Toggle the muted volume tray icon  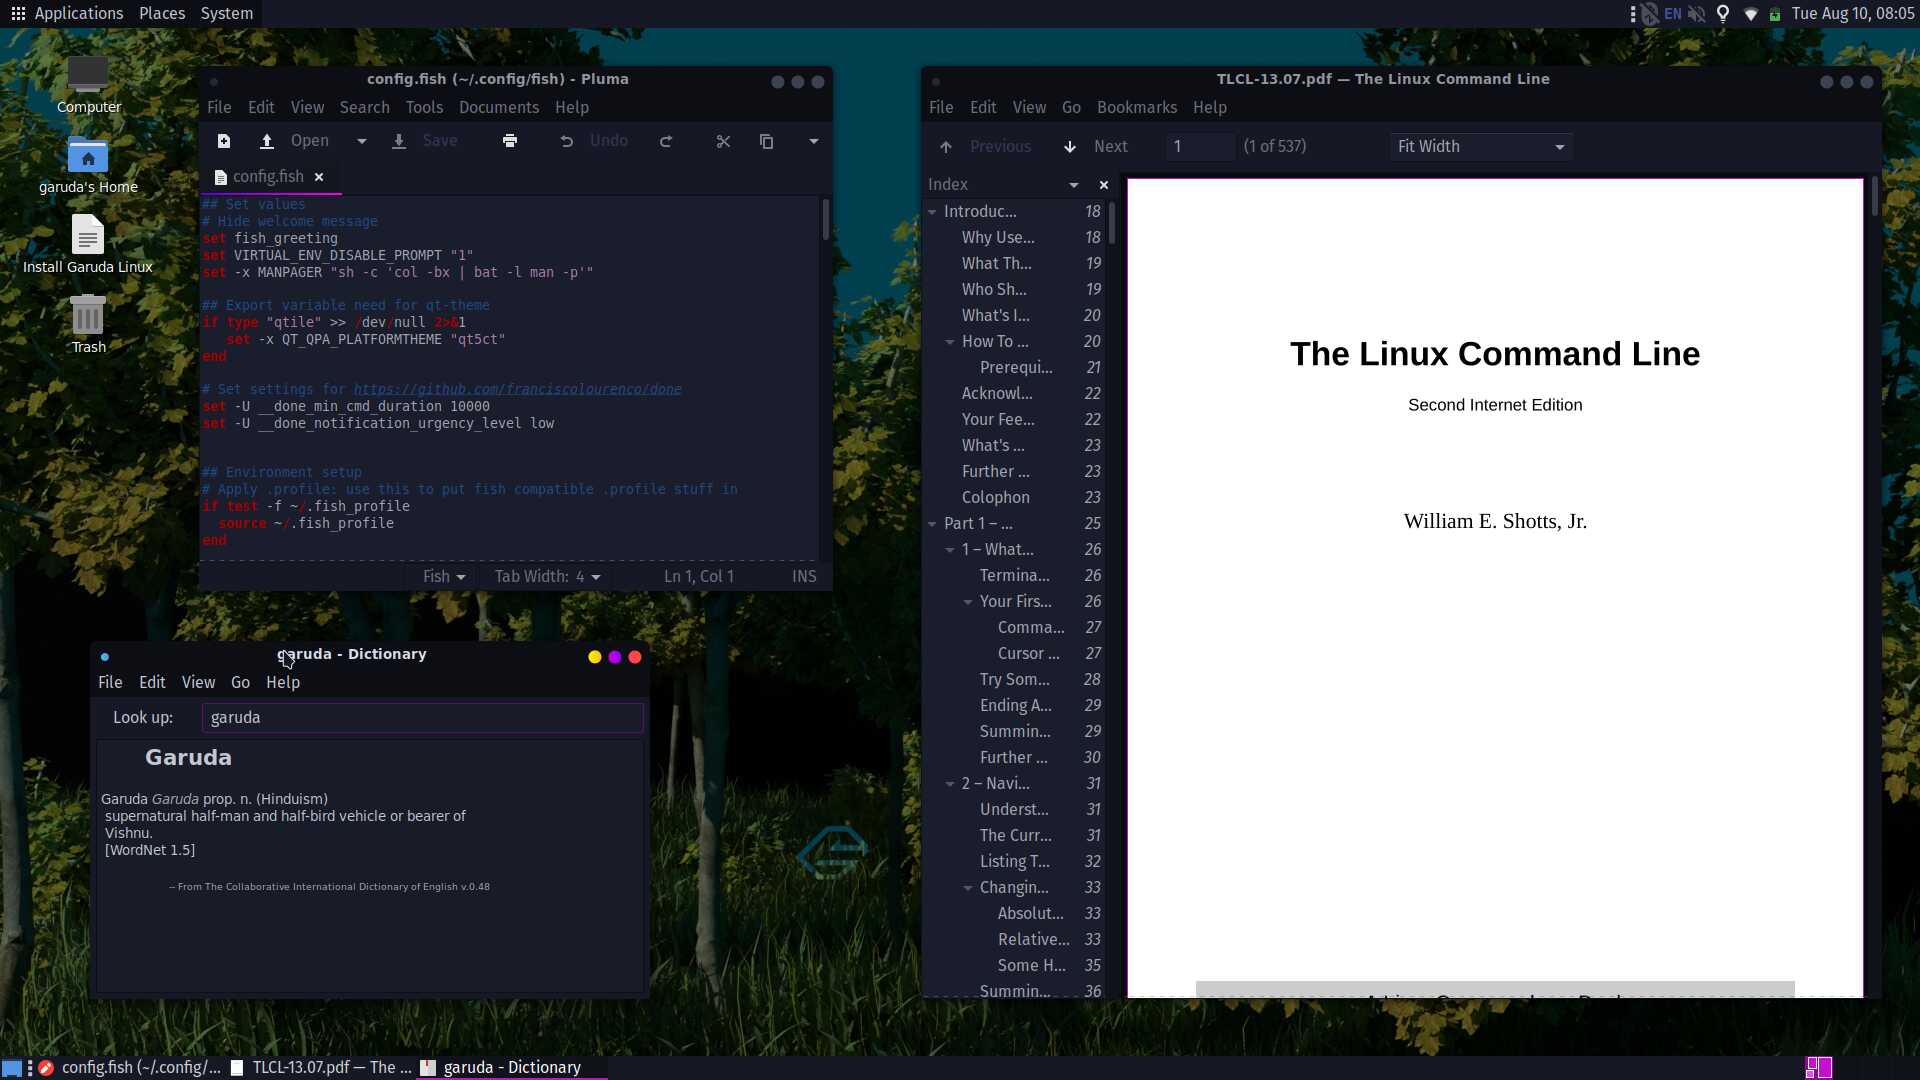click(x=1697, y=14)
